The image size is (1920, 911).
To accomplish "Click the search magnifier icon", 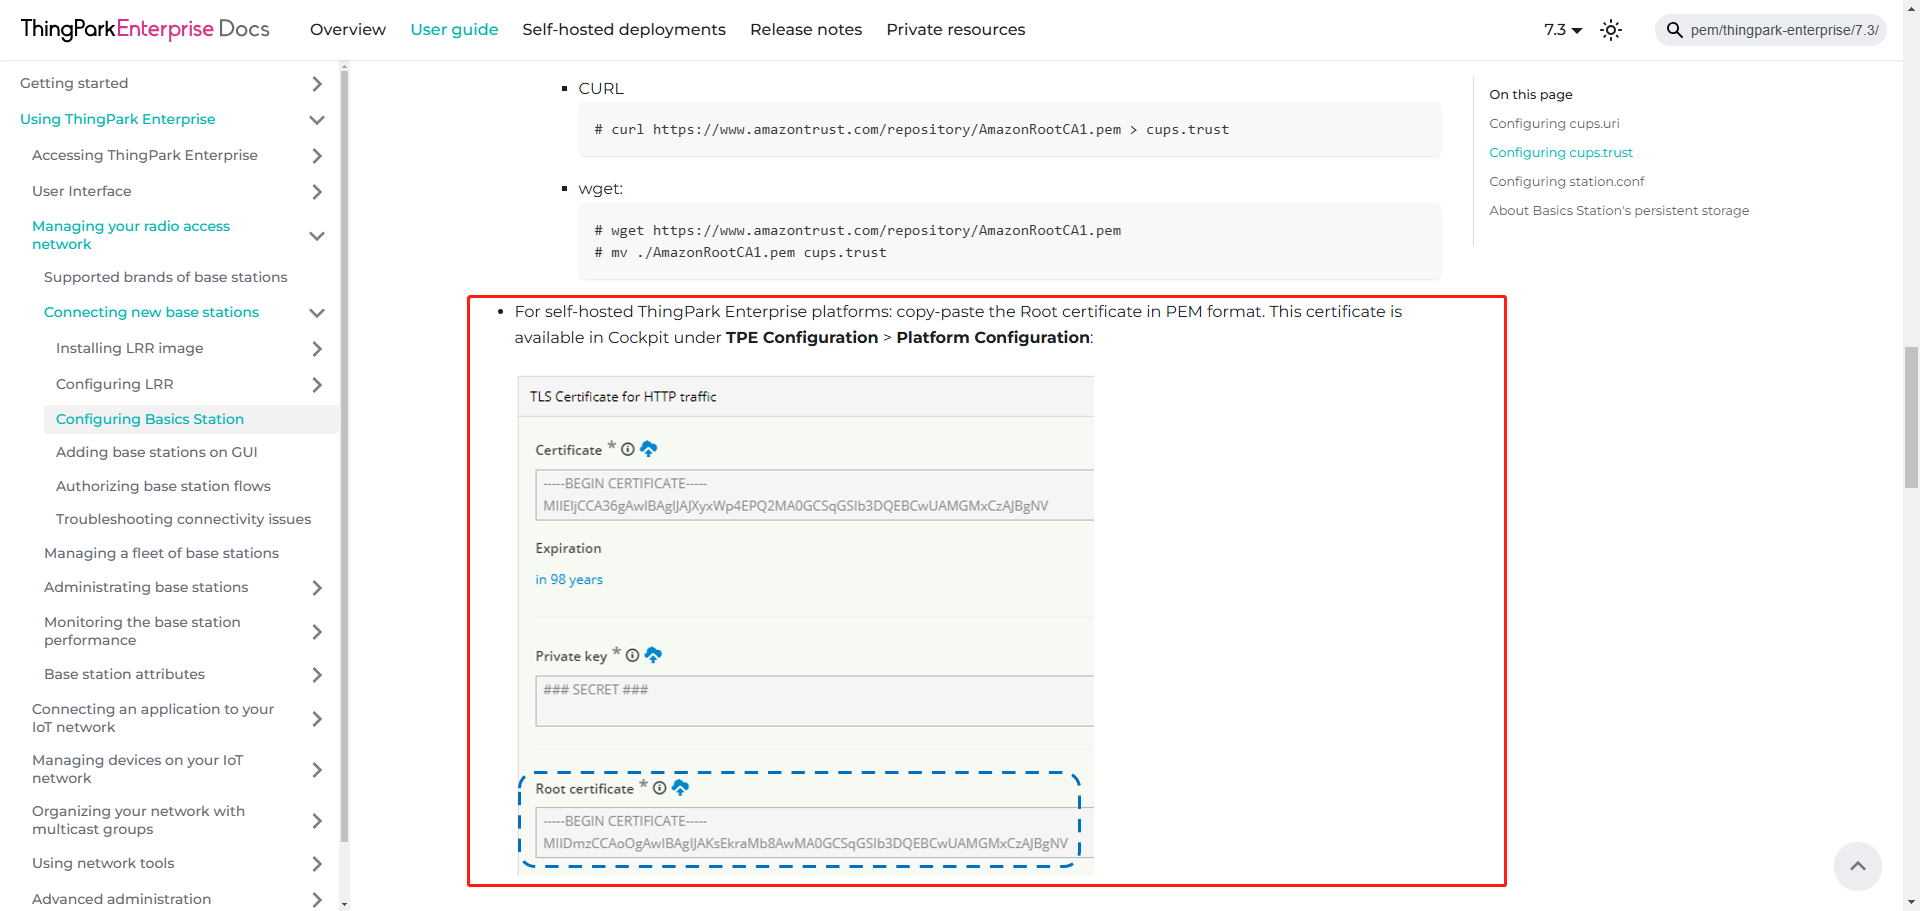I will (x=1674, y=30).
